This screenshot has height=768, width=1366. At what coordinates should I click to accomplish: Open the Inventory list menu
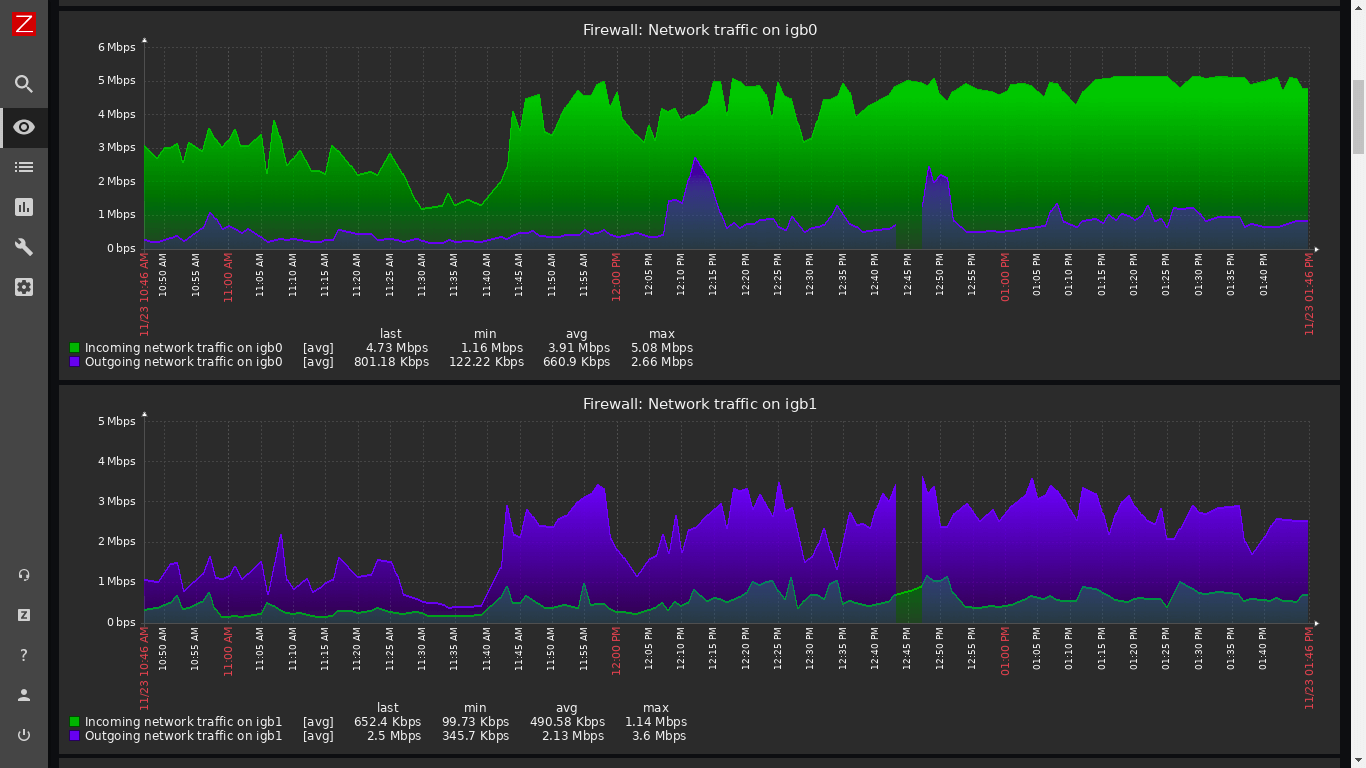(x=24, y=167)
